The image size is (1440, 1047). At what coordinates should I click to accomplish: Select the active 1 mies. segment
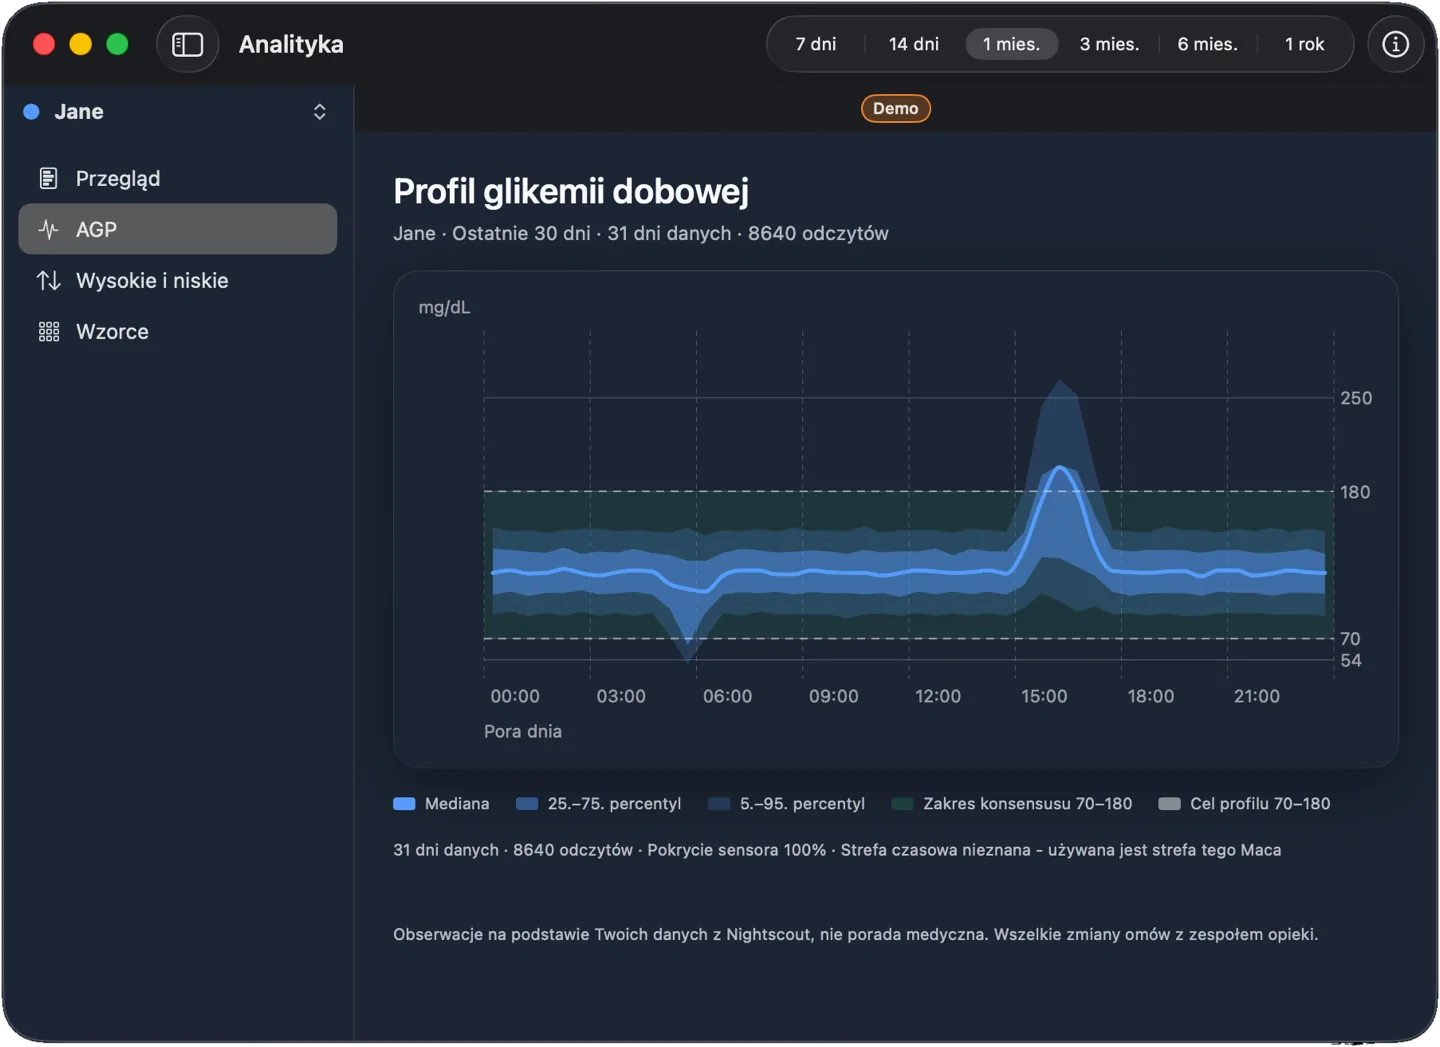(x=1011, y=44)
